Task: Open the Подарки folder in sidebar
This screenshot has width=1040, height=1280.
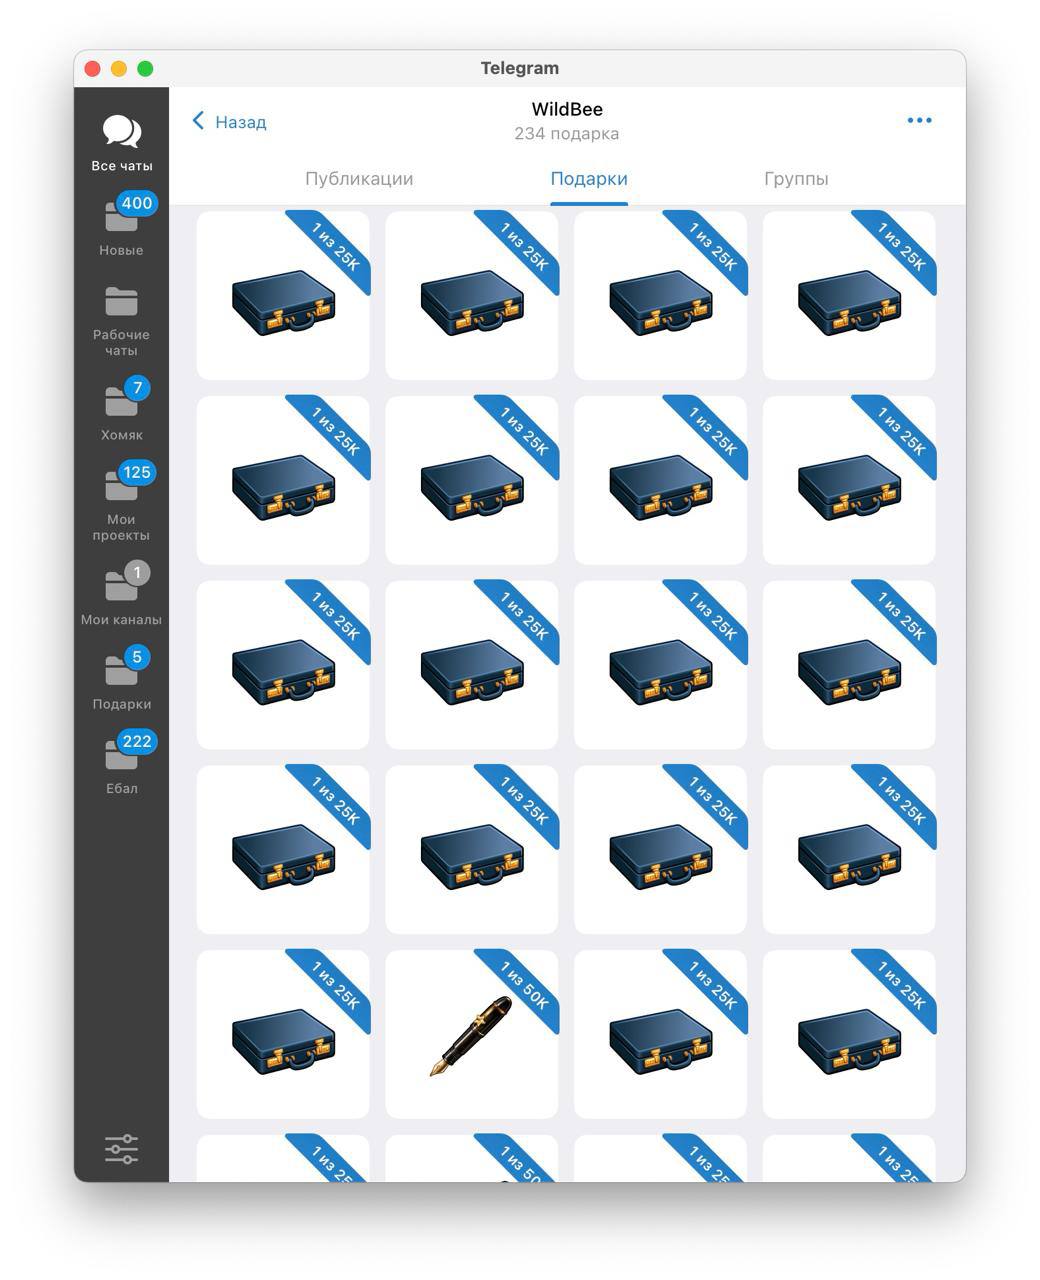Action: coord(121,679)
